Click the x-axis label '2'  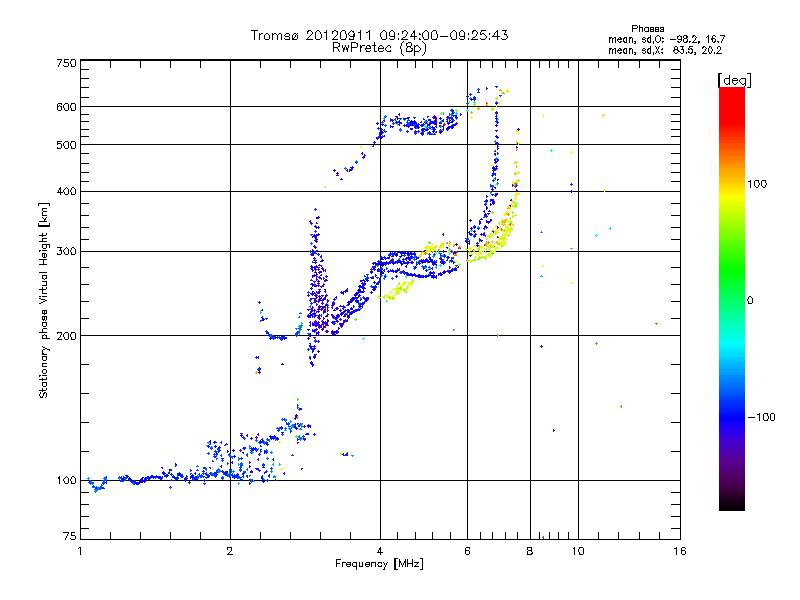click(230, 551)
